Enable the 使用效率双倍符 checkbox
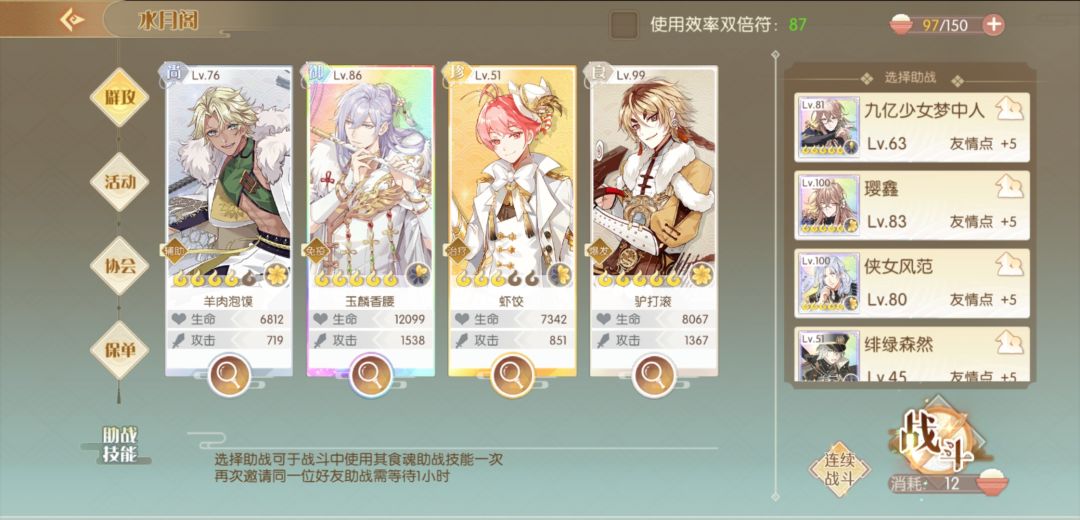 pos(624,25)
